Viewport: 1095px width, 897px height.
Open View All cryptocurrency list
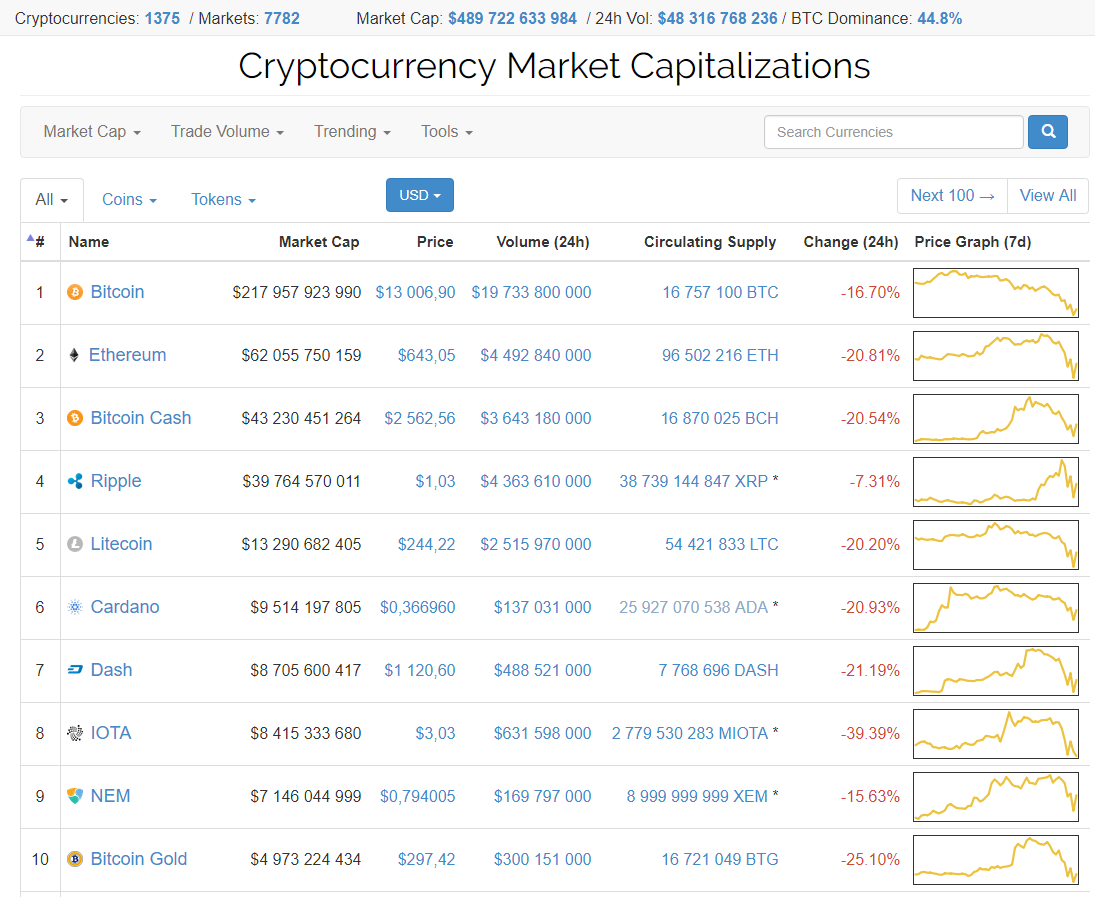click(x=1047, y=195)
